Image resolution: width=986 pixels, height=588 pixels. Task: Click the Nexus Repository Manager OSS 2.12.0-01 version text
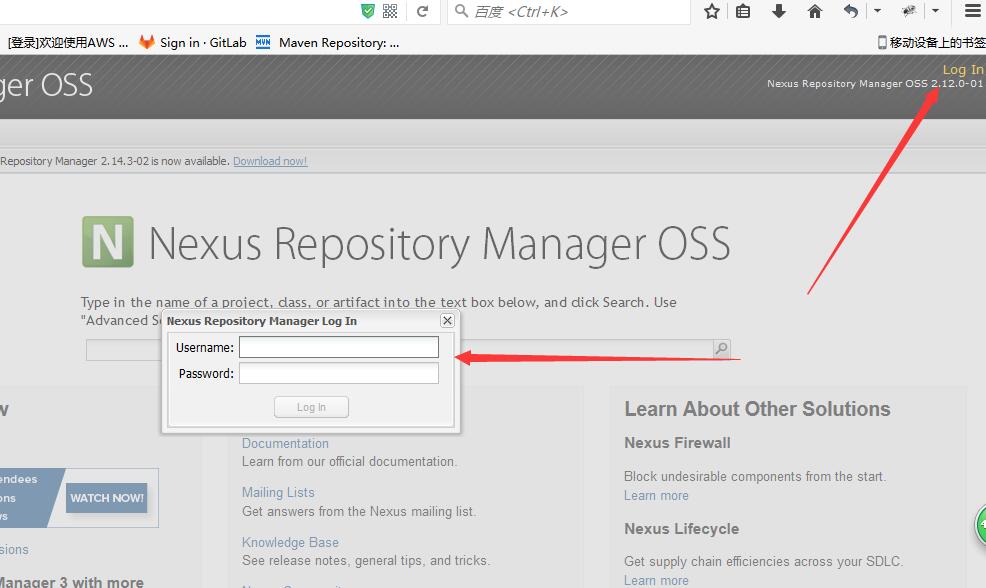point(875,84)
